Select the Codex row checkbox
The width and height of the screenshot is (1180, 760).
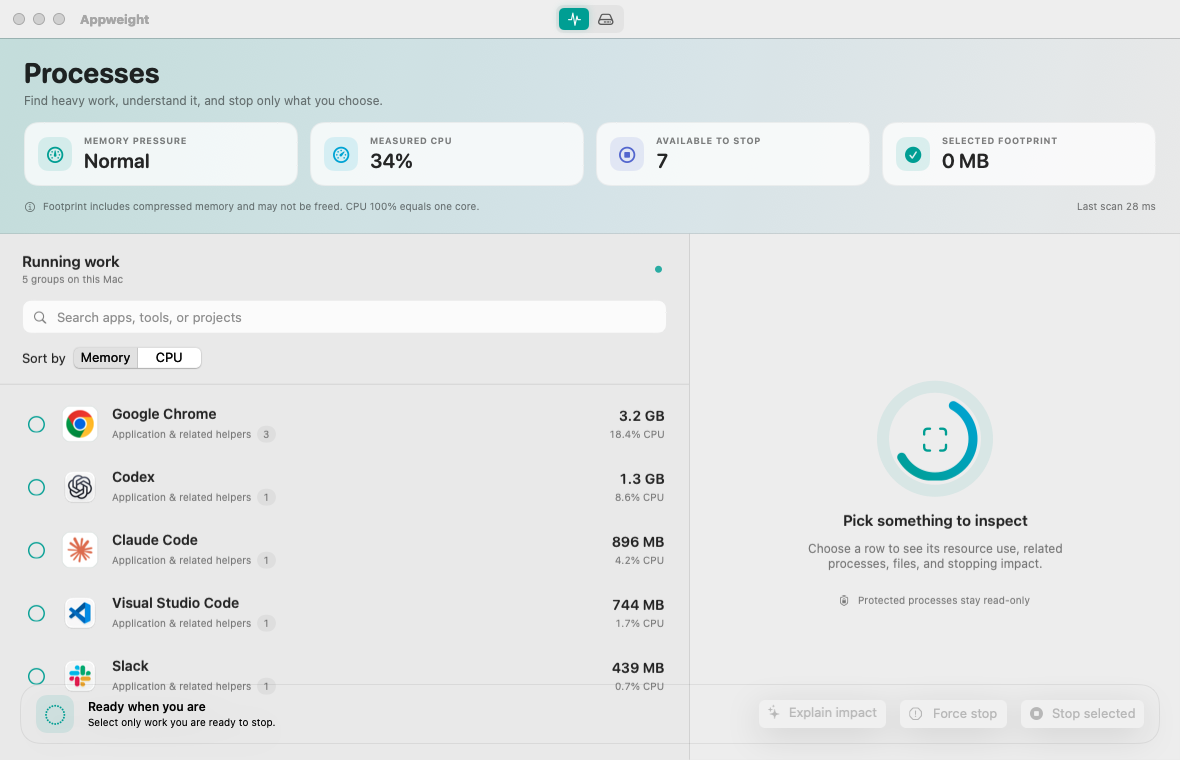tap(36, 488)
